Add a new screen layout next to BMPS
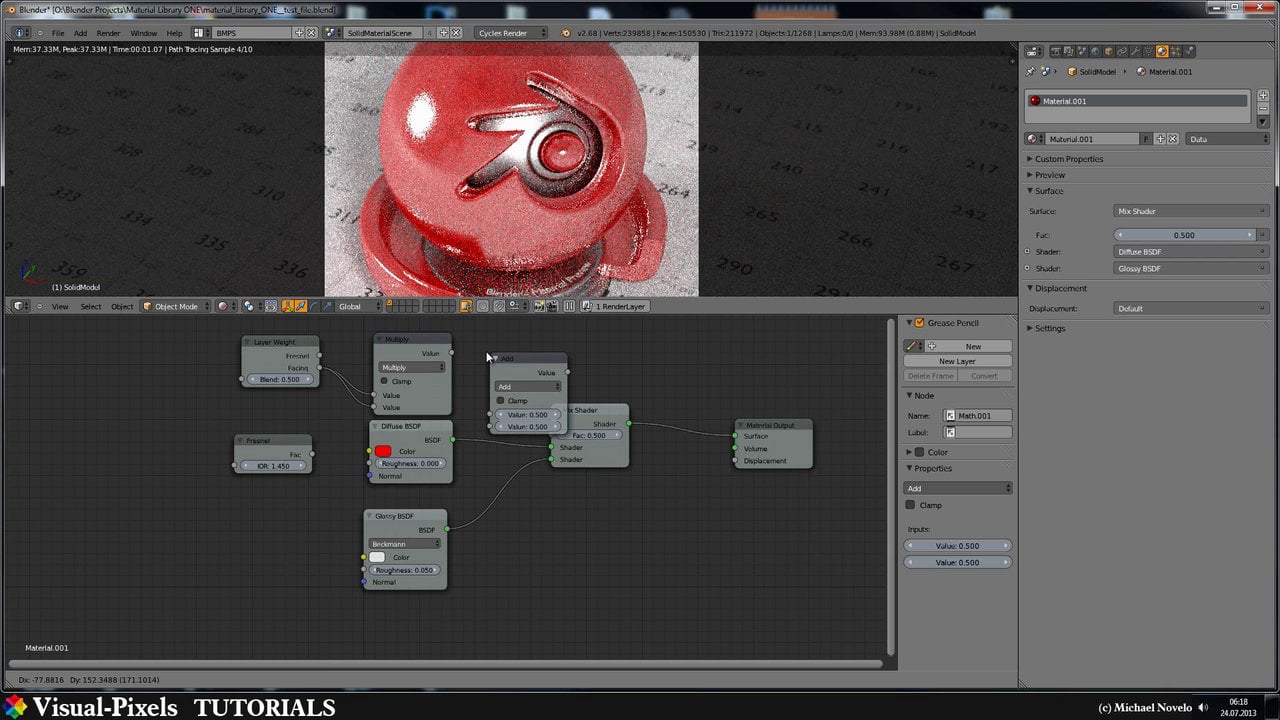This screenshot has width=1280, height=720. pos(298,33)
